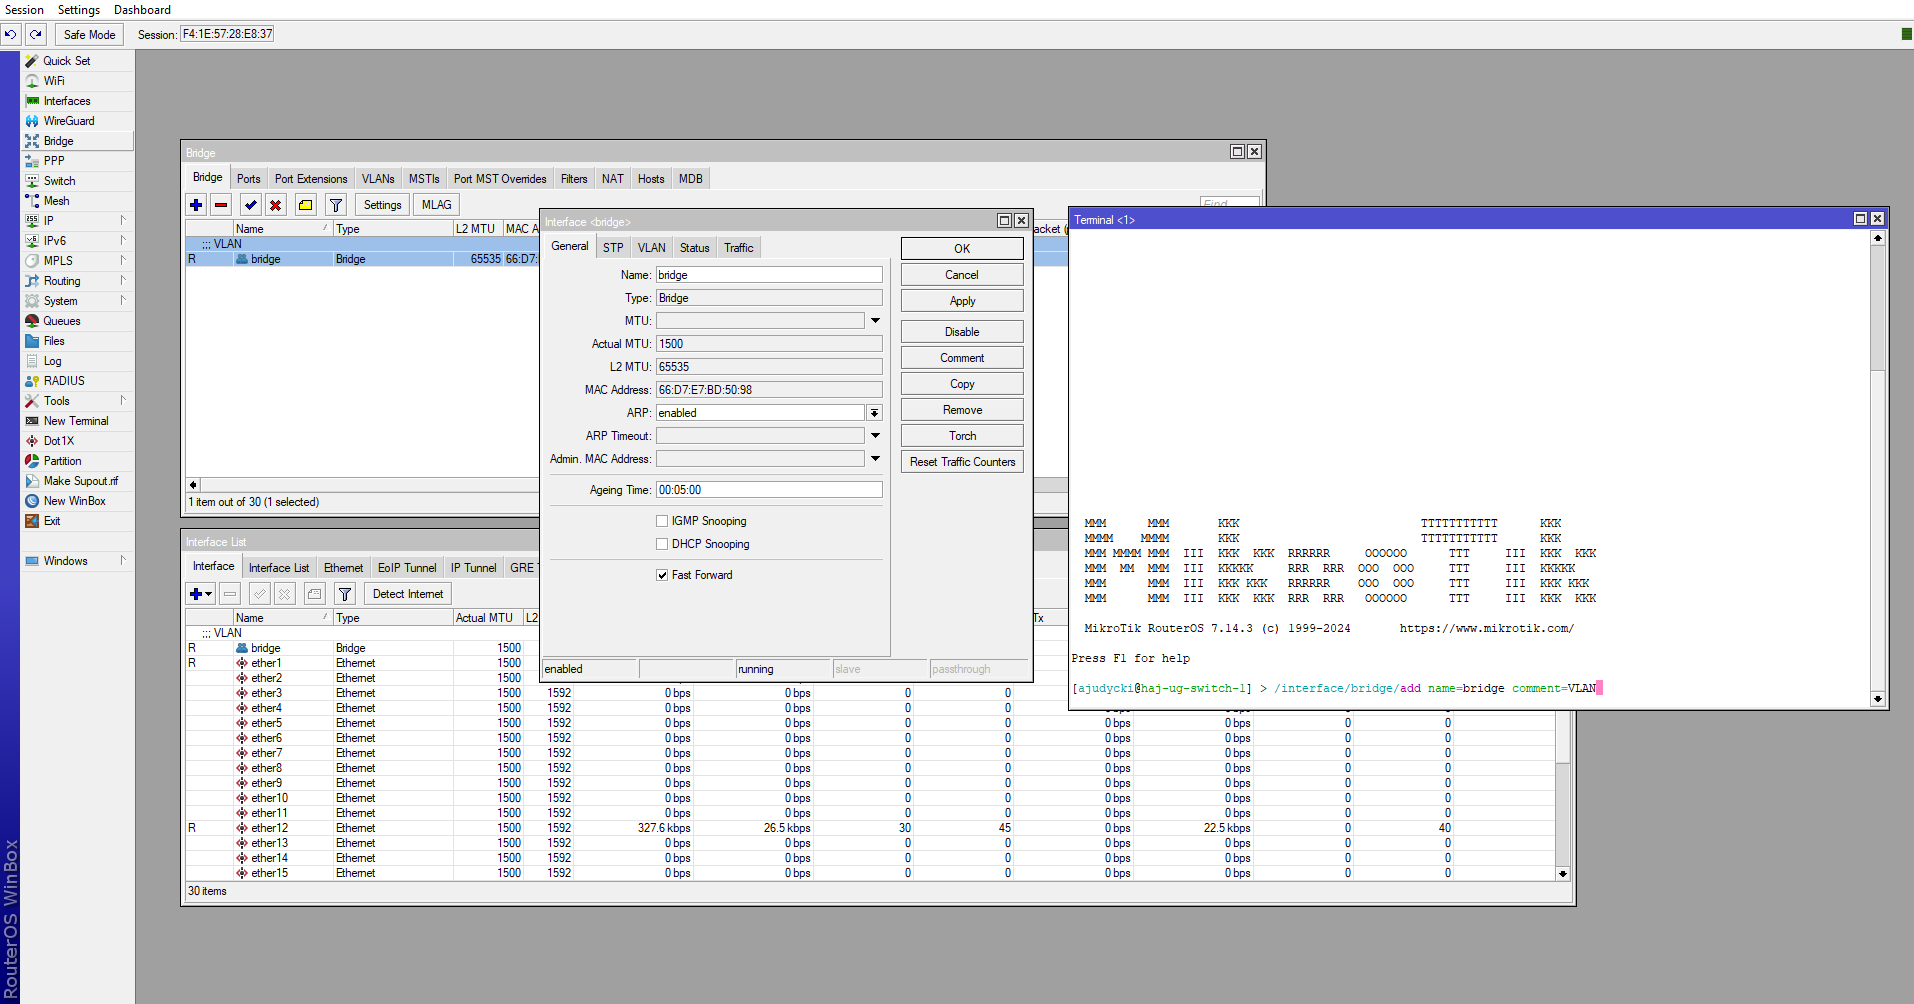Viewport: 1914px width, 1004px height.
Task: Click Terminal vertical scrollbar down arrow
Action: (1878, 699)
